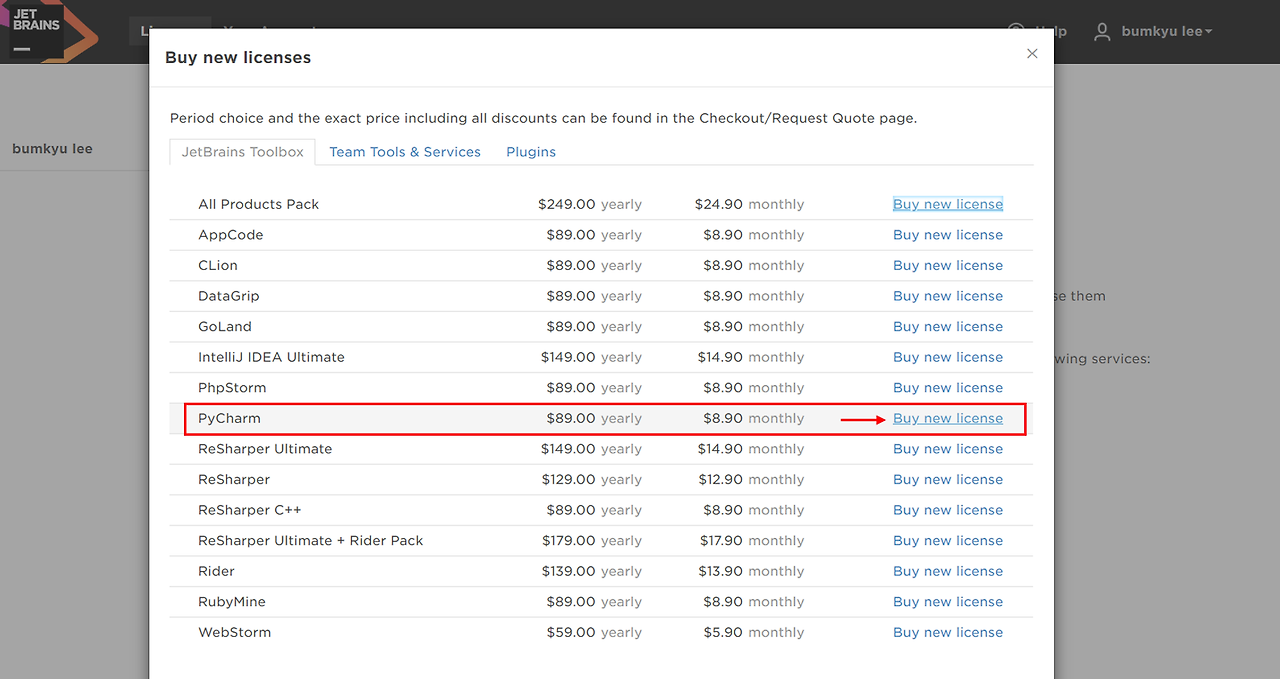Click the Buy new licenses dialog title
1280x679 pixels.
(x=238, y=58)
